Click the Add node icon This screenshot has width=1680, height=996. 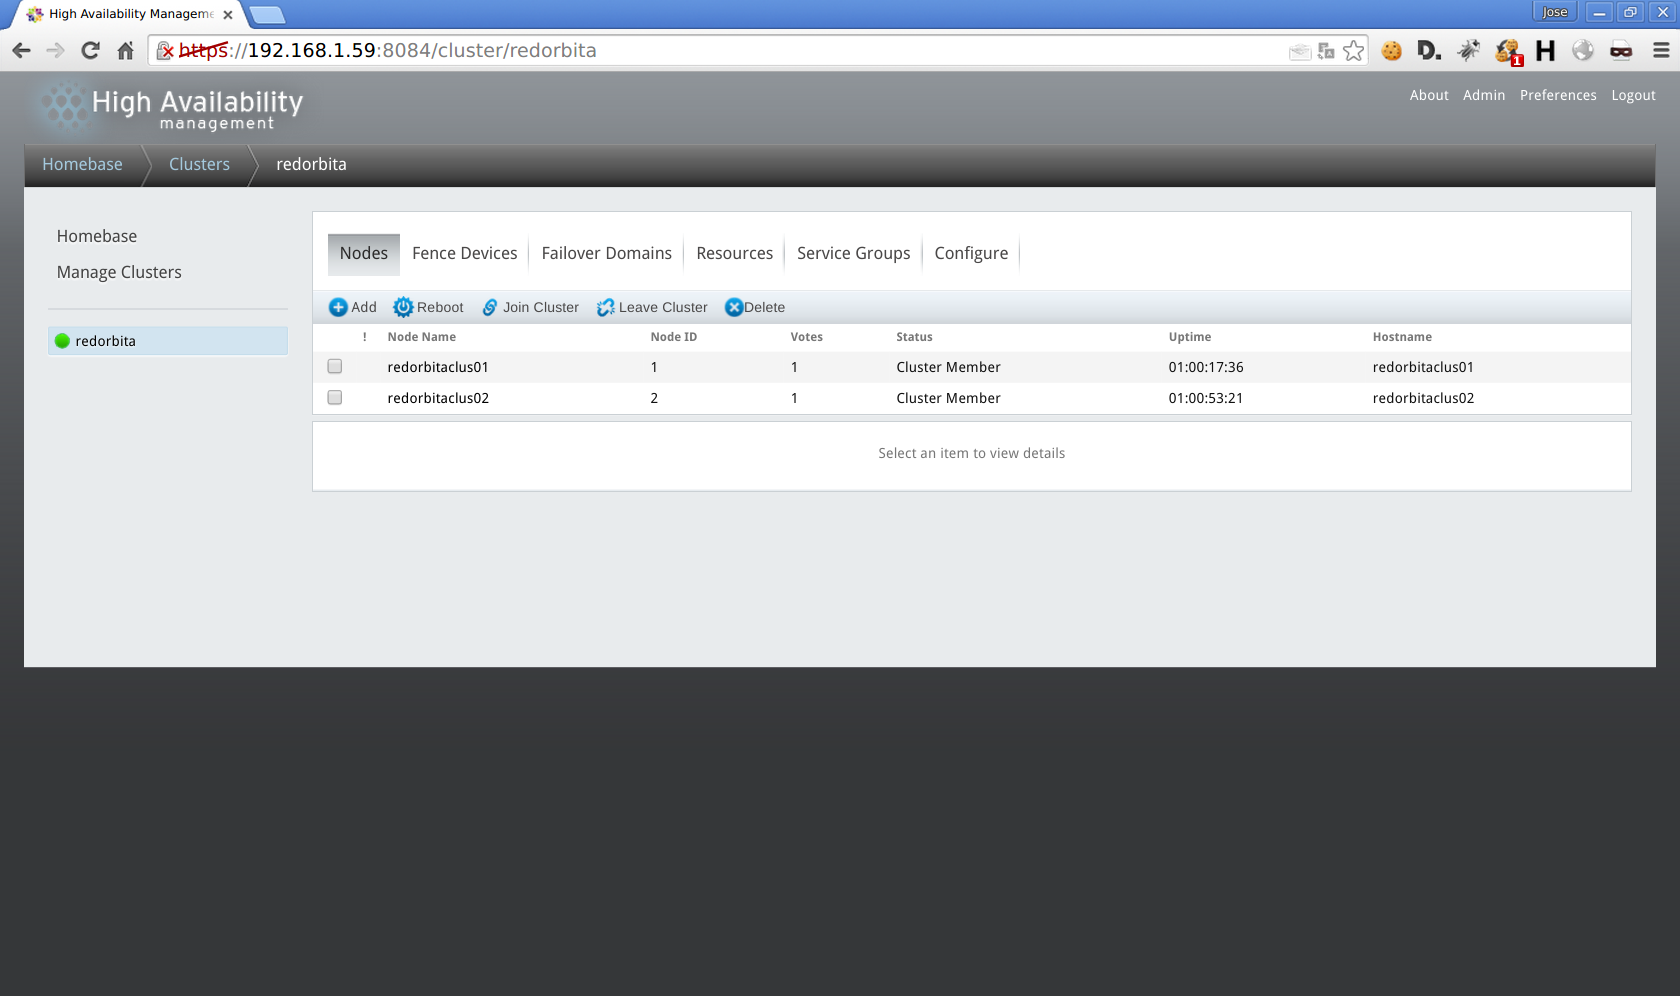338,307
